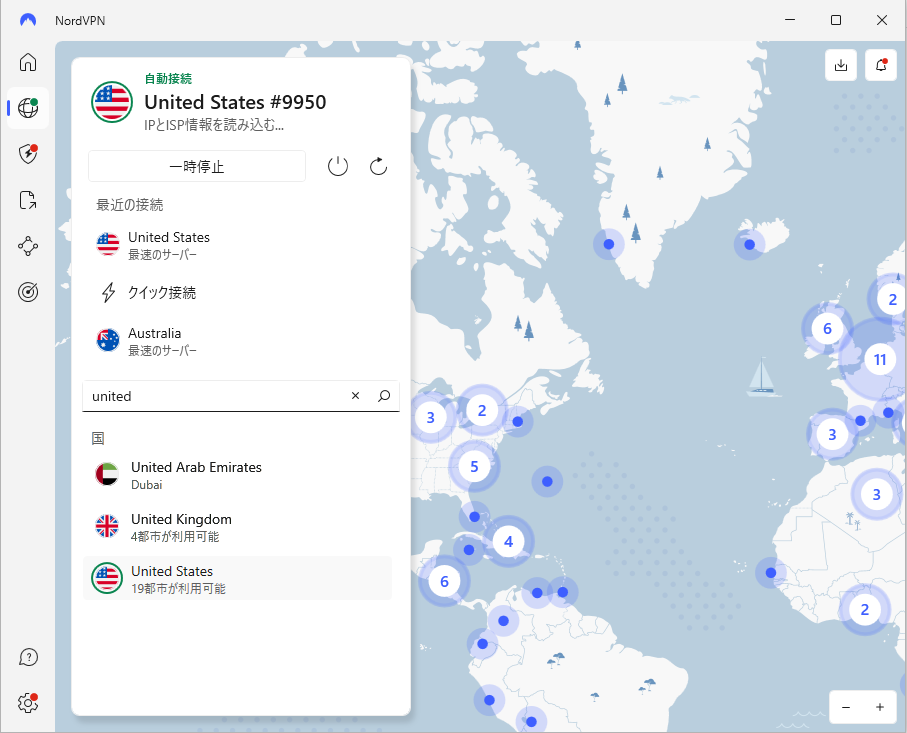Zoom out the map with minus button
The width and height of the screenshot is (907, 733).
(846, 707)
